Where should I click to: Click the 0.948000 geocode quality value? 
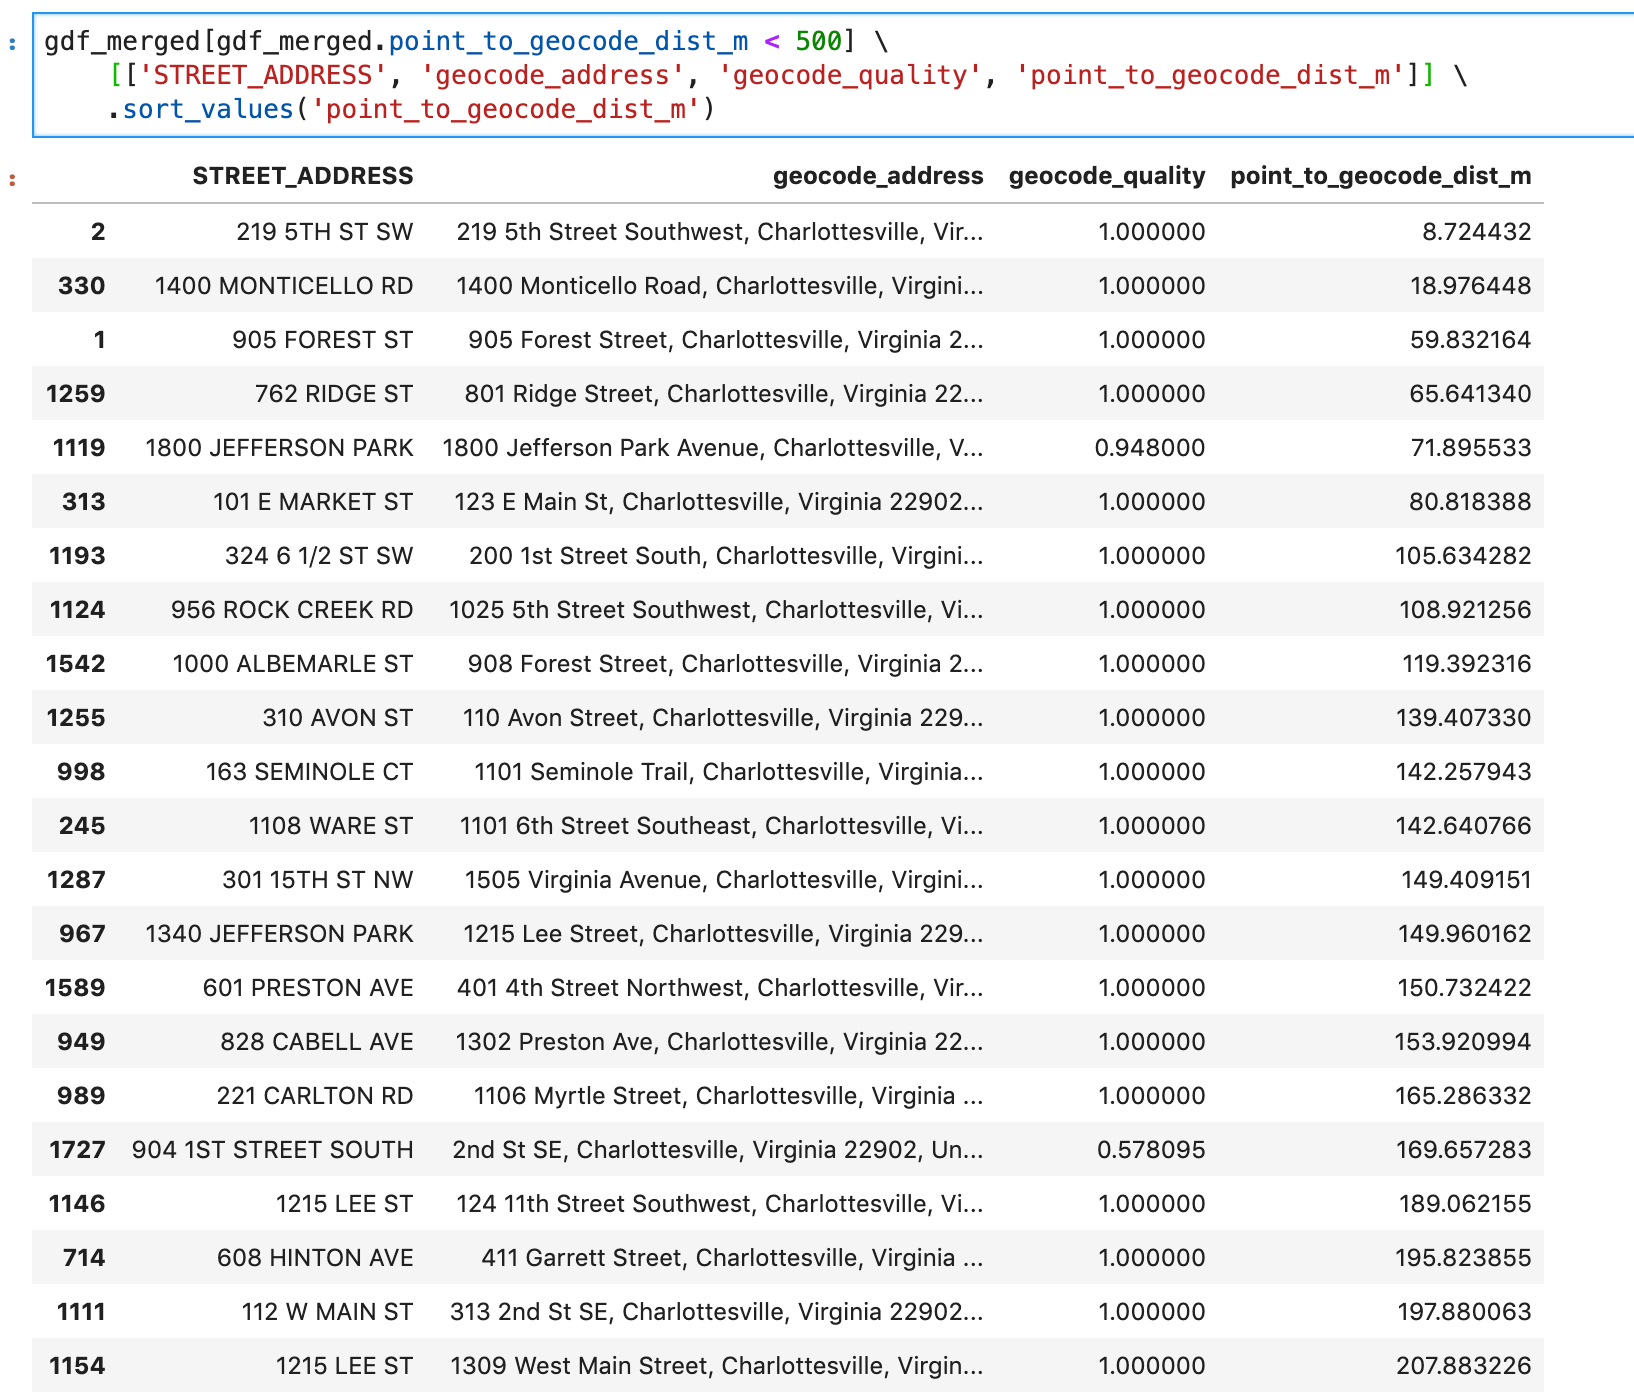(1150, 448)
